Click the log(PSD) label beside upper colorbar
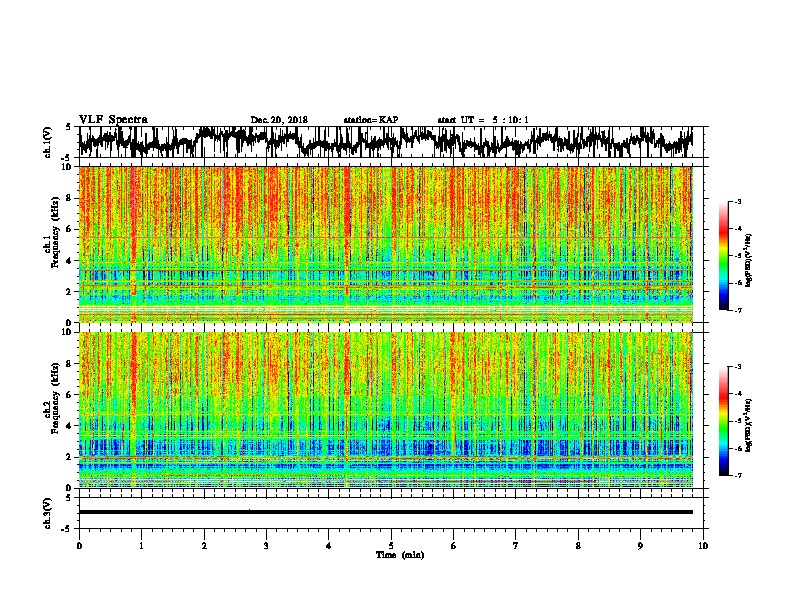This screenshot has width=792, height=612. click(x=749, y=260)
